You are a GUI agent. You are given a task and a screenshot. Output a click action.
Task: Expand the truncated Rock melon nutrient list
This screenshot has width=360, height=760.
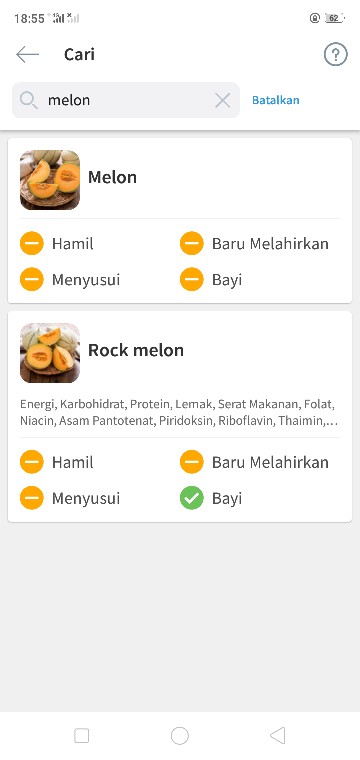pyautogui.click(x=179, y=412)
